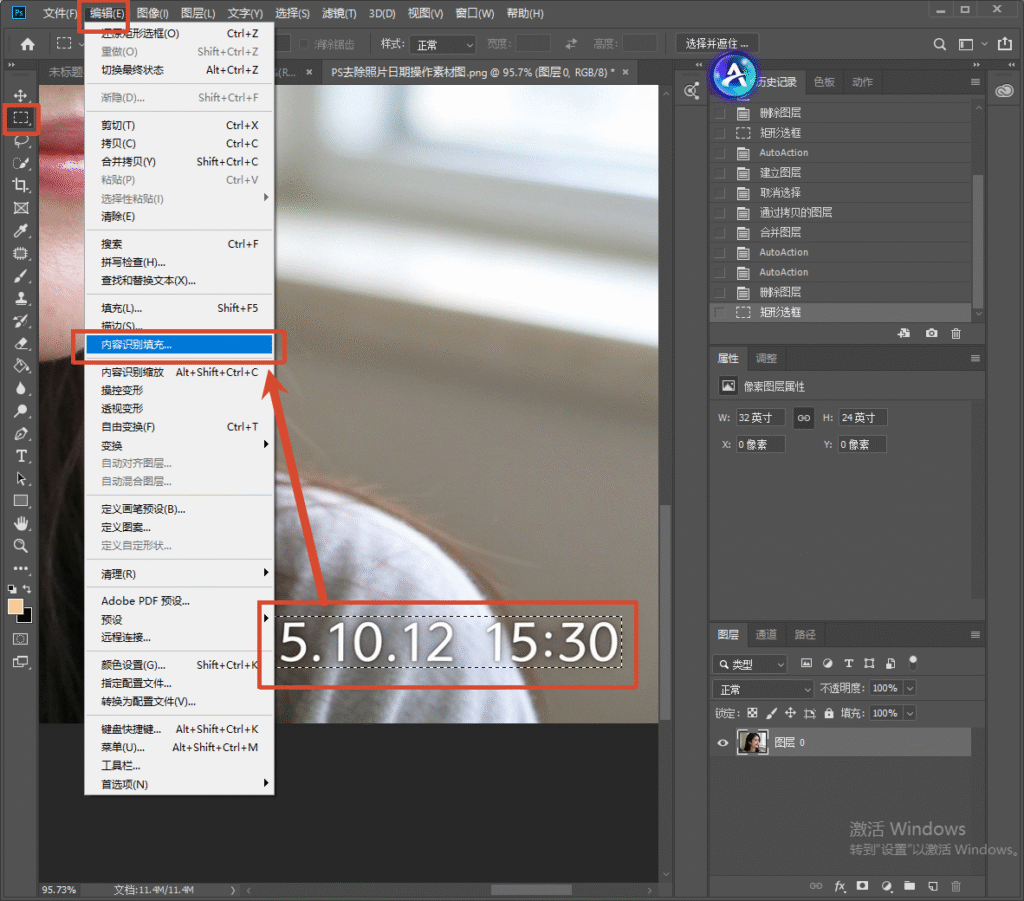Toggle history source box for 合并图层

pyautogui.click(x=720, y=232)
